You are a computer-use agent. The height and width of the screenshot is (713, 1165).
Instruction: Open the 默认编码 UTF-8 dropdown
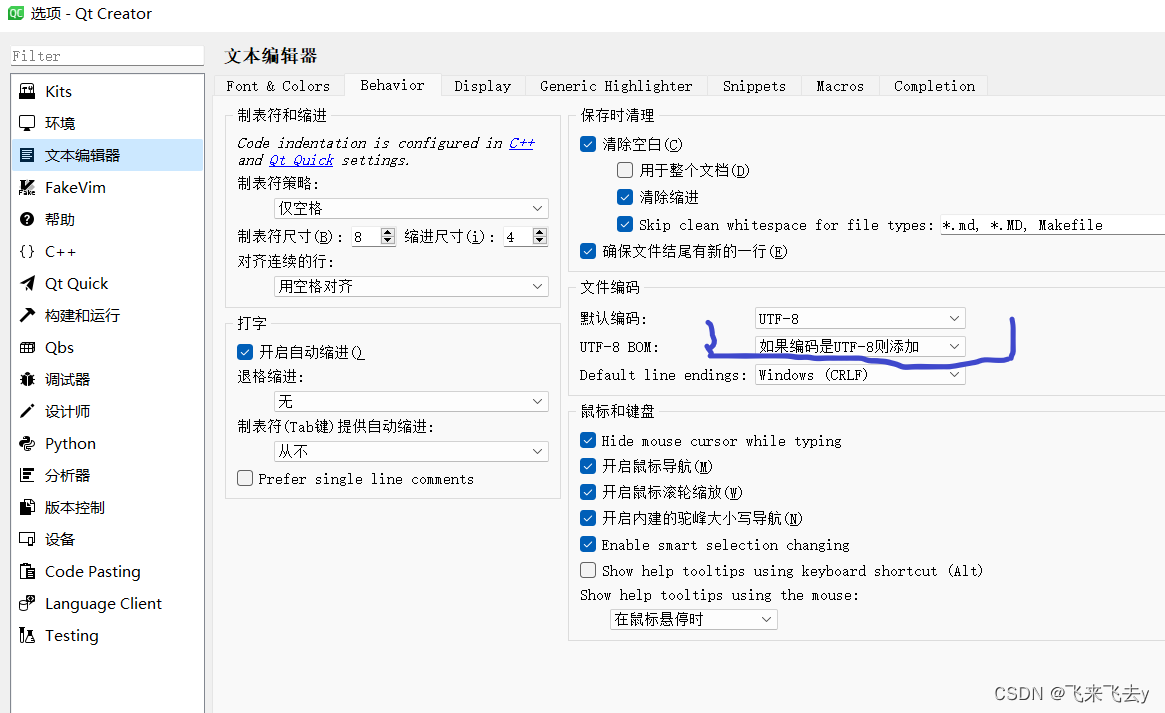tap(860, 319)
